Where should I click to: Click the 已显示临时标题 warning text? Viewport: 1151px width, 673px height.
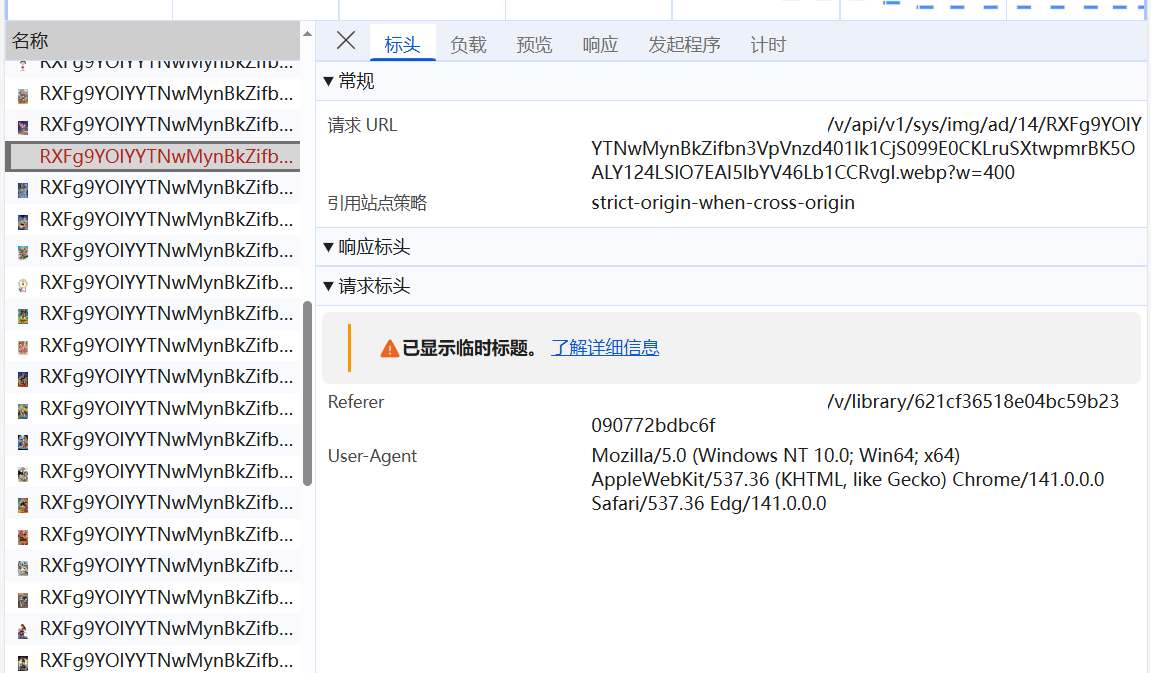pyautogui.click(x=470, y=348)
